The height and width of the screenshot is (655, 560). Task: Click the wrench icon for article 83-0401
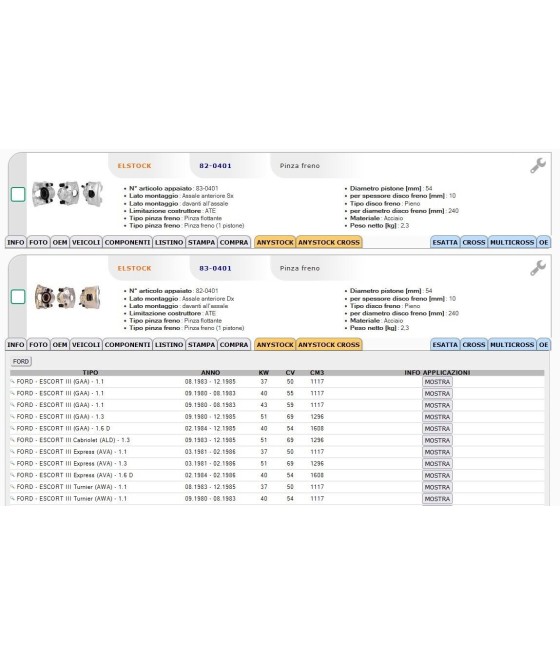(538, 268)
